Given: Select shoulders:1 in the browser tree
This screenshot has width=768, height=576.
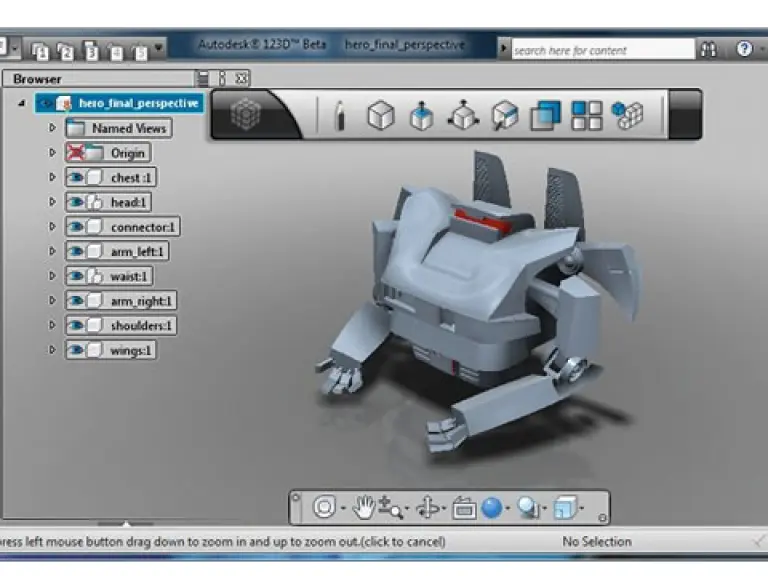Looking at the screenshot, I should [141, 326].
